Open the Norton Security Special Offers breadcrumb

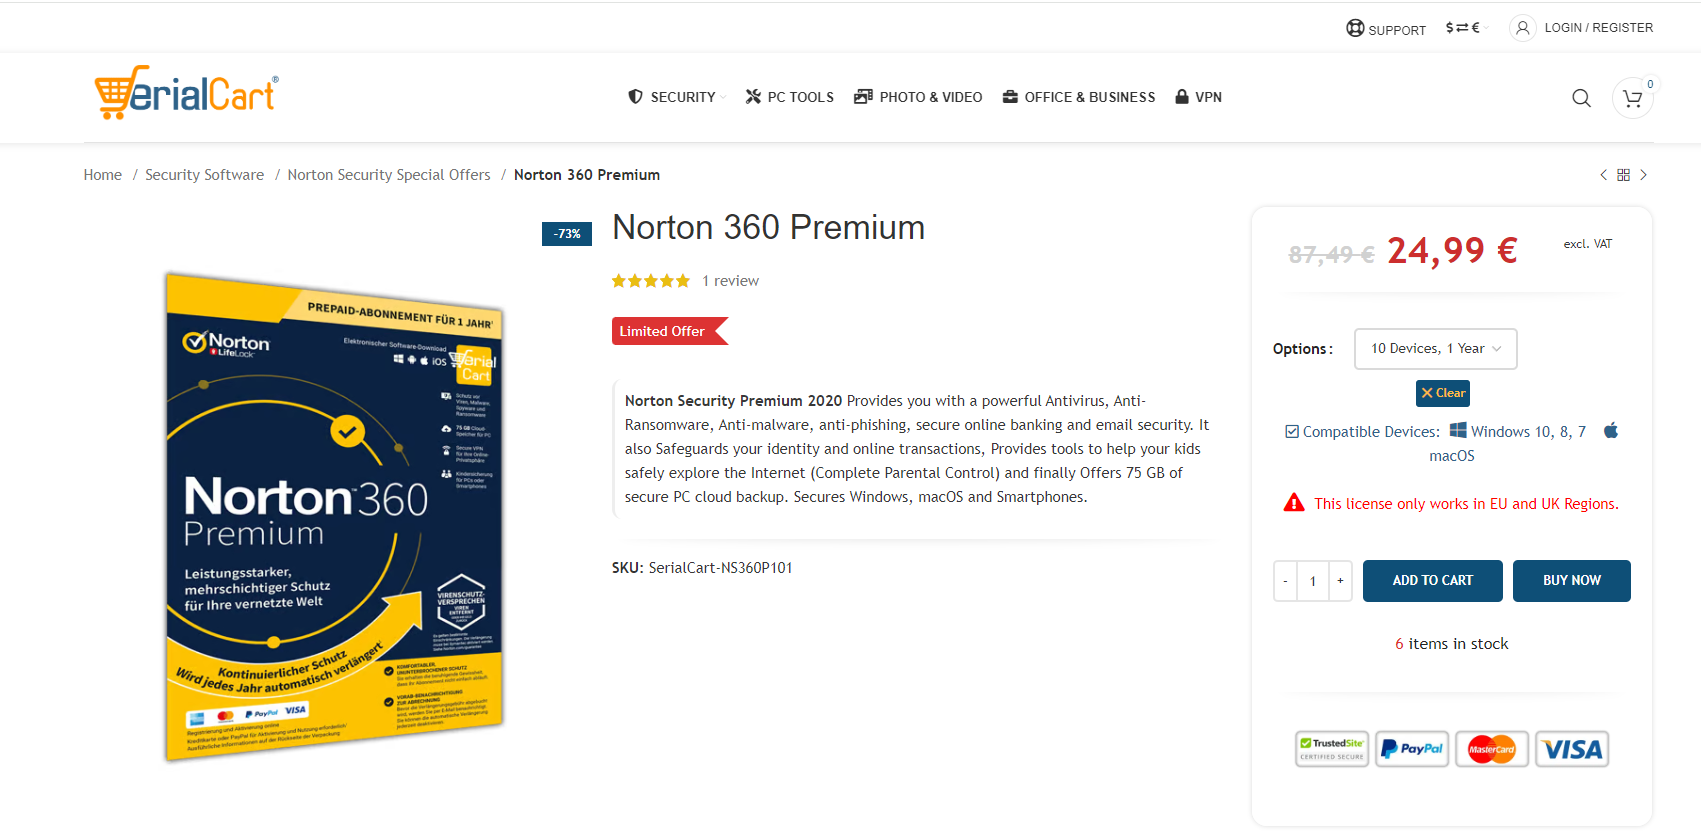389,175
